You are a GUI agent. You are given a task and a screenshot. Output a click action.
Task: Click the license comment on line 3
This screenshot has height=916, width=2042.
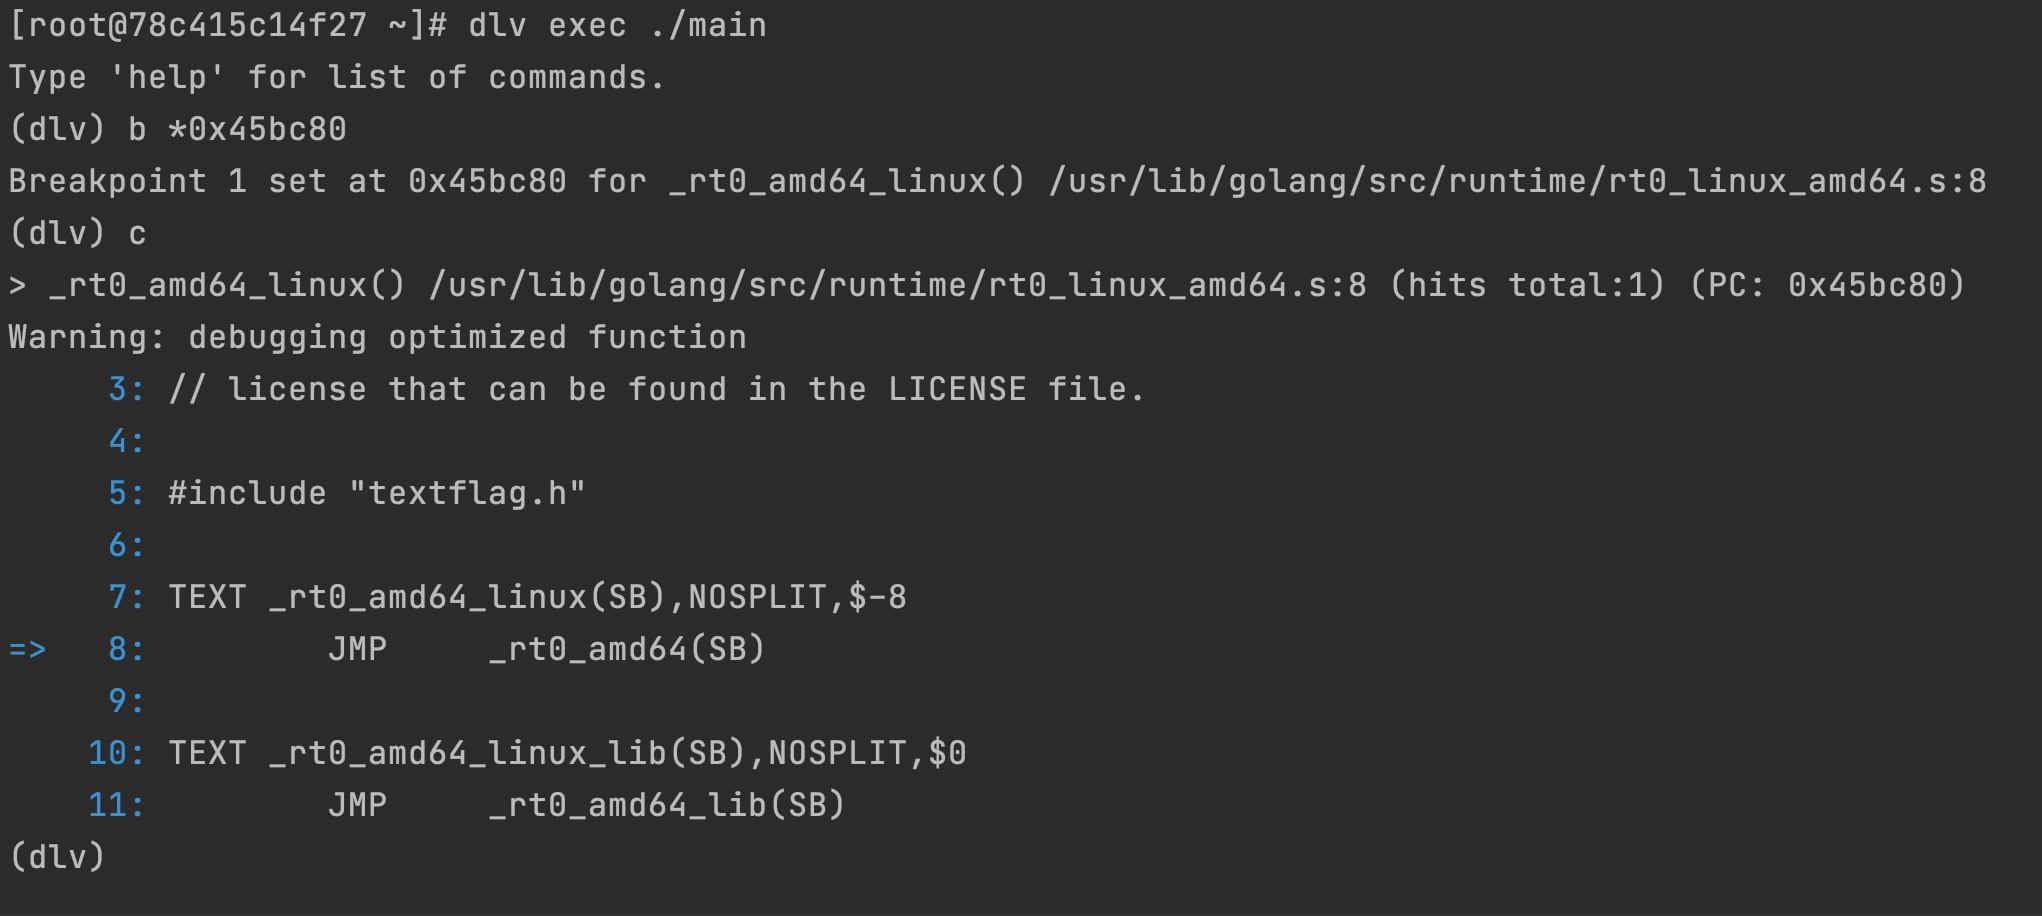click(x=657, y=389)
